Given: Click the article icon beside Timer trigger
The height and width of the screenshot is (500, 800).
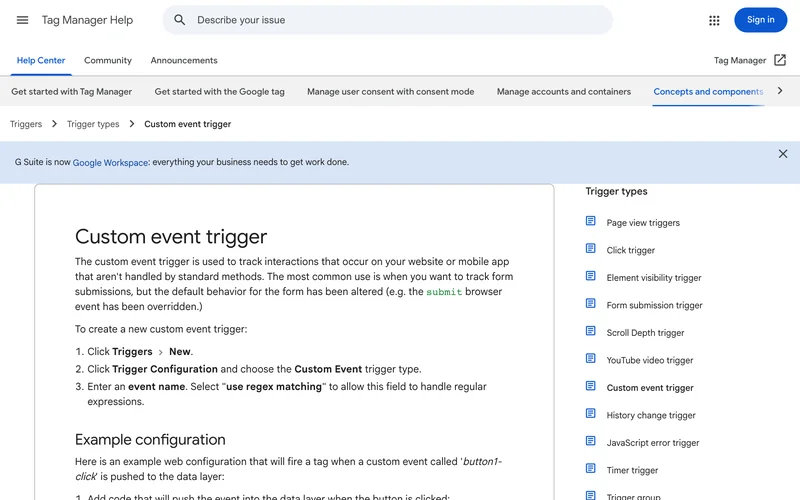Looking at the screenshot, I should coord(590,469).
